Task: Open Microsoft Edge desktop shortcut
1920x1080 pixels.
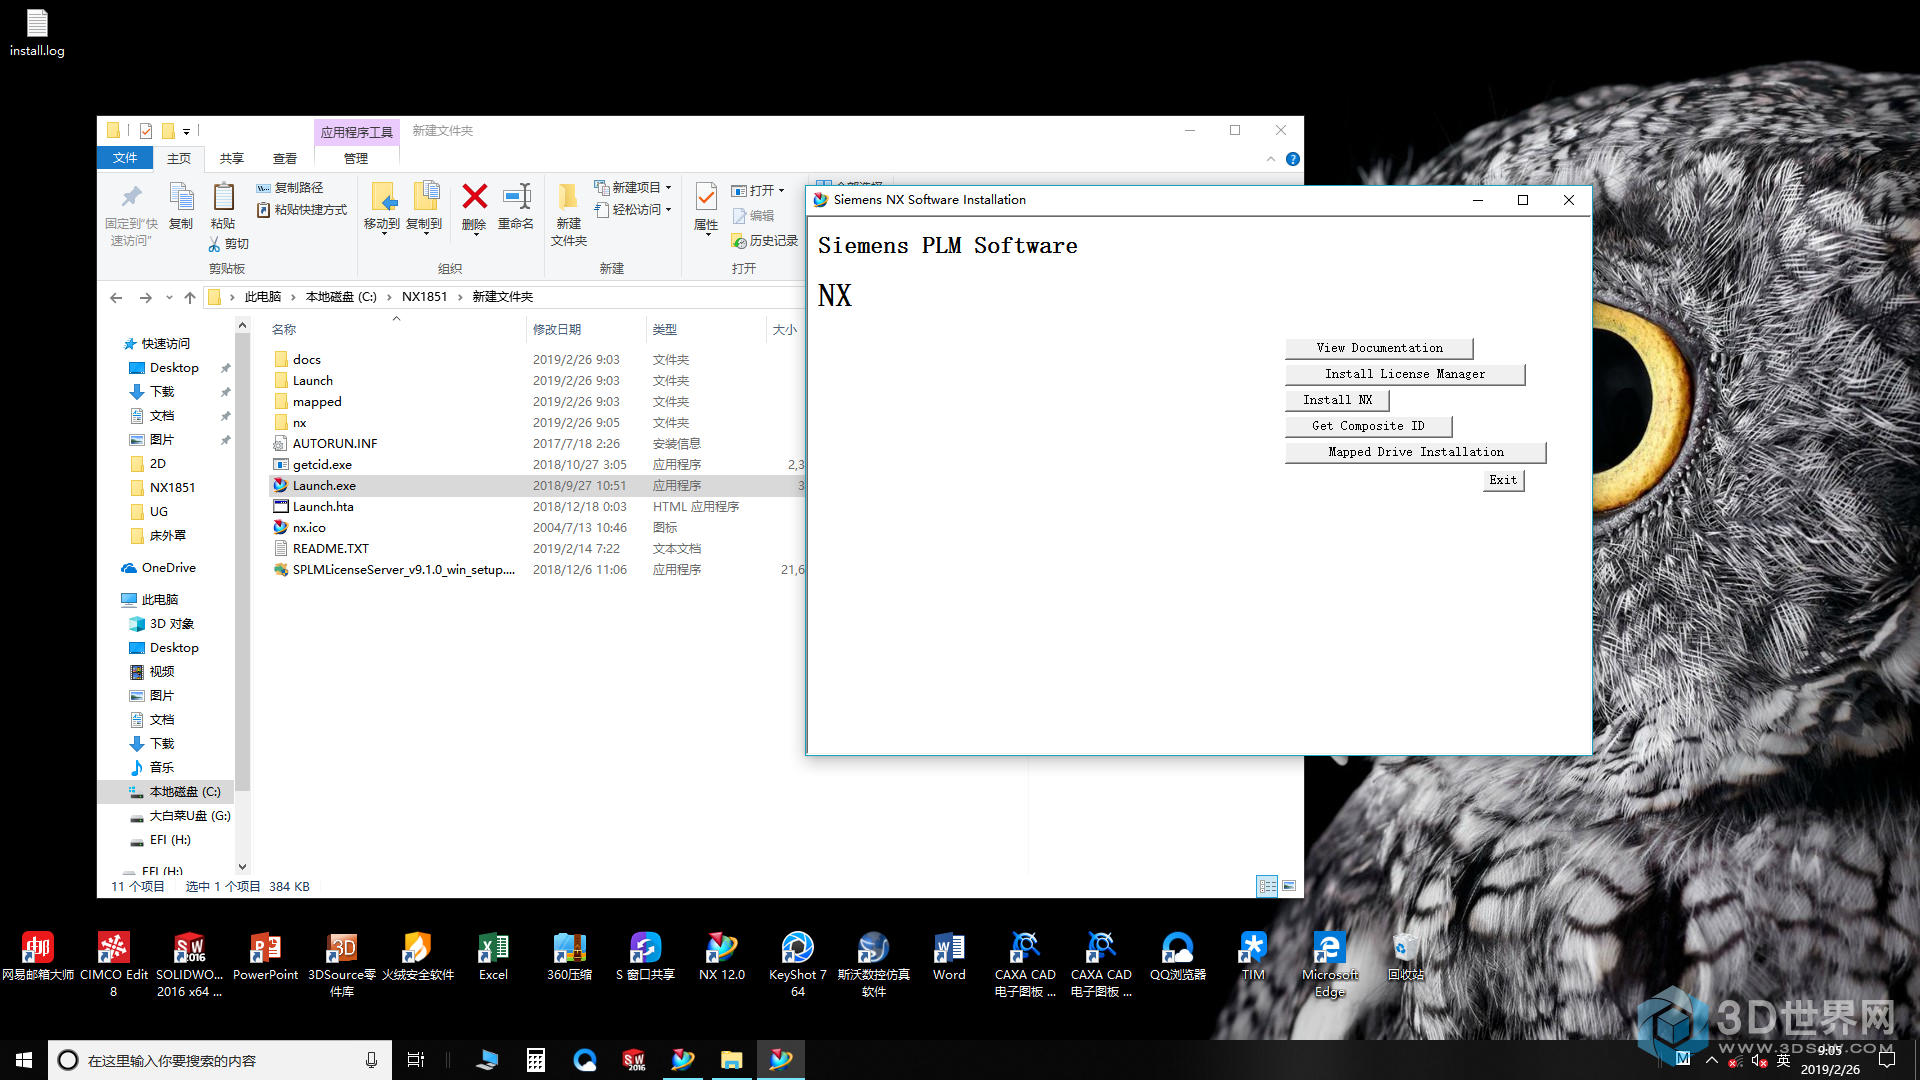Action: (x=1329, y=965)
